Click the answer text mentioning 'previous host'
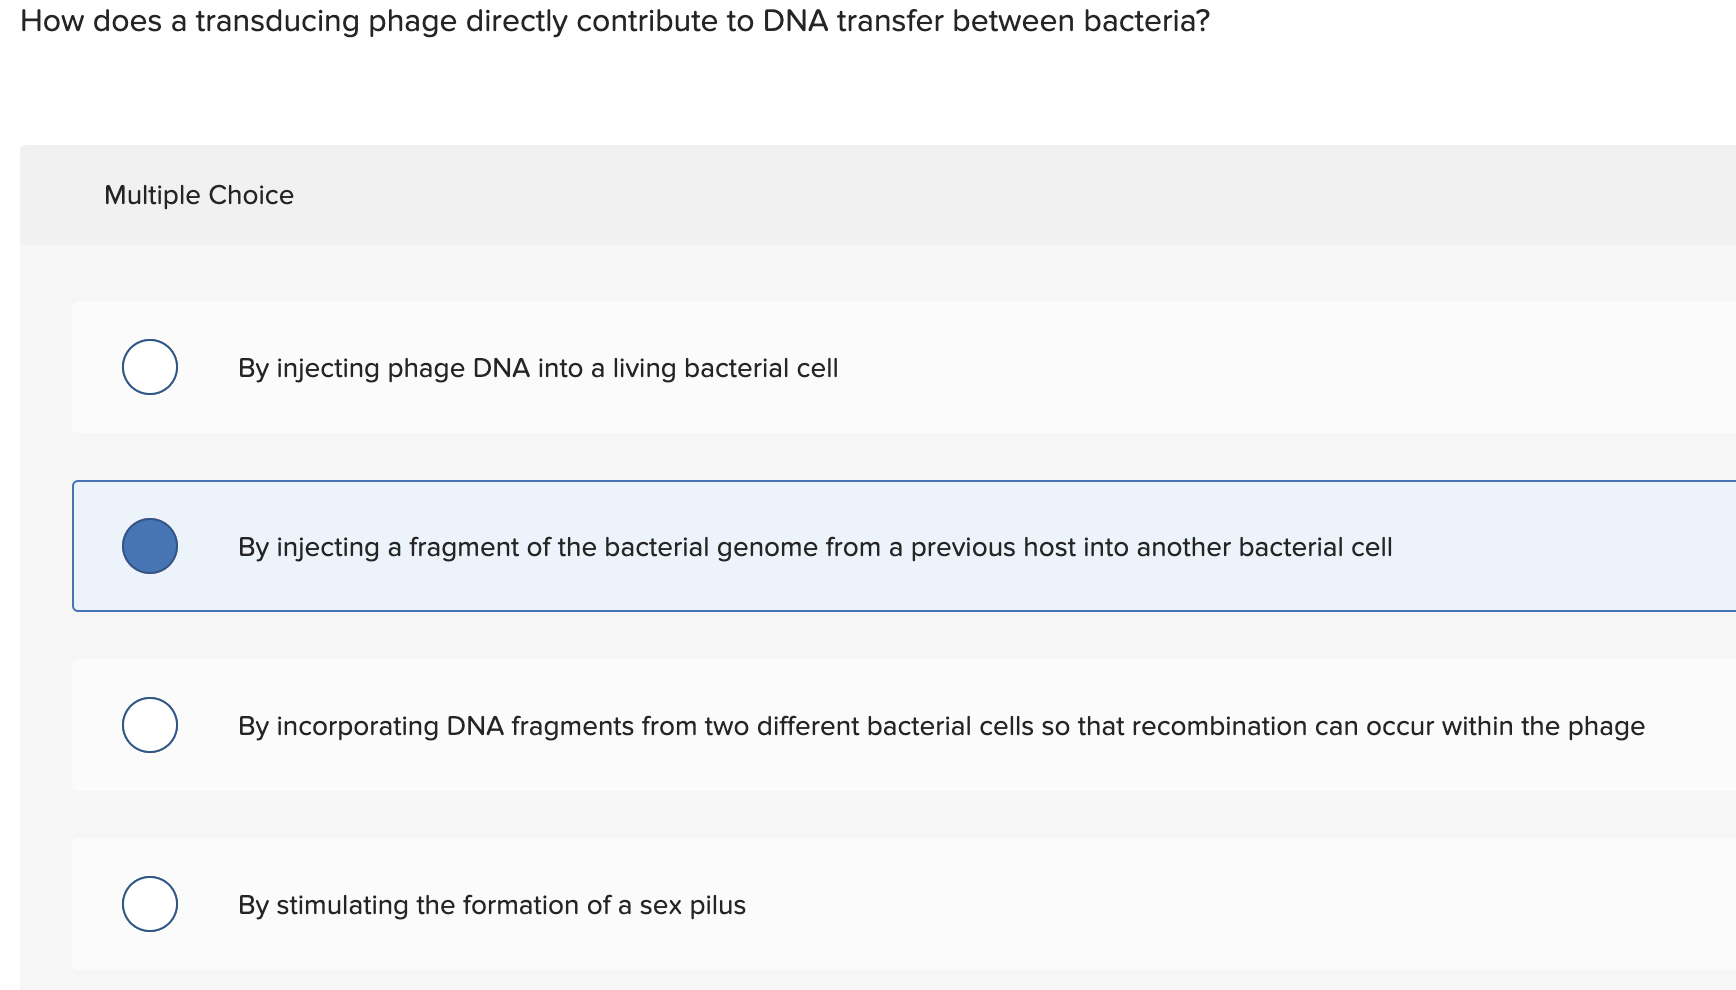 tap(814, 547)
